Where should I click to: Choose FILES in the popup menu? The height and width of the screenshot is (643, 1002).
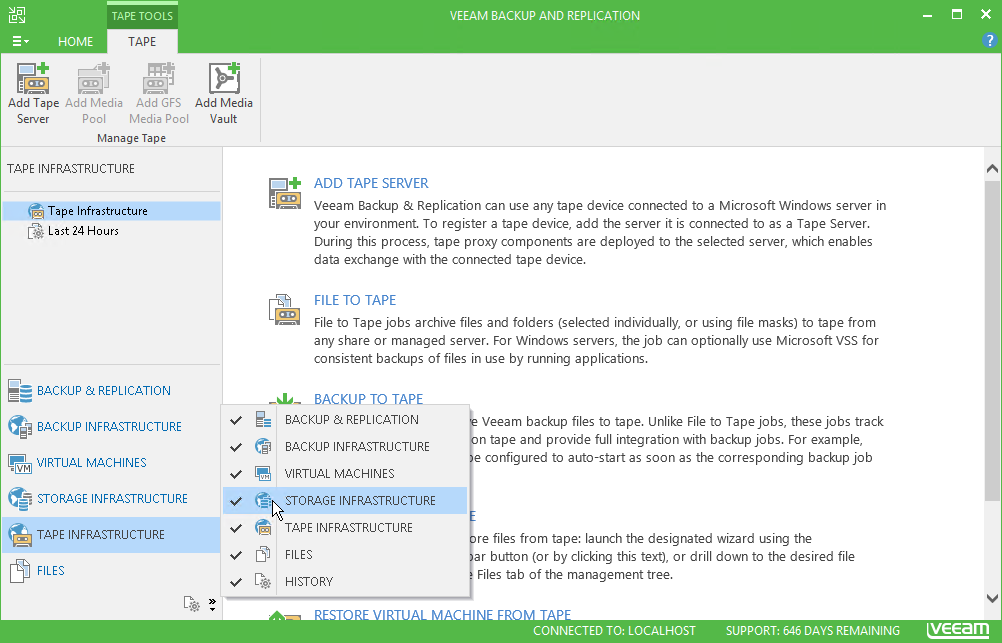coord(345,555)
